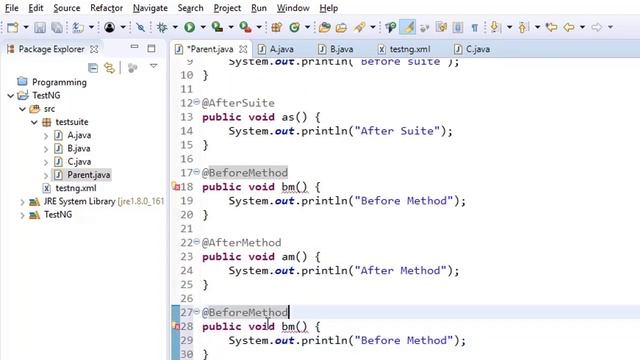The width and height of the screenshot is (640, 360).
Task: Toggle Mark Occurrences highlighter icon
Action: click(407, 27)
